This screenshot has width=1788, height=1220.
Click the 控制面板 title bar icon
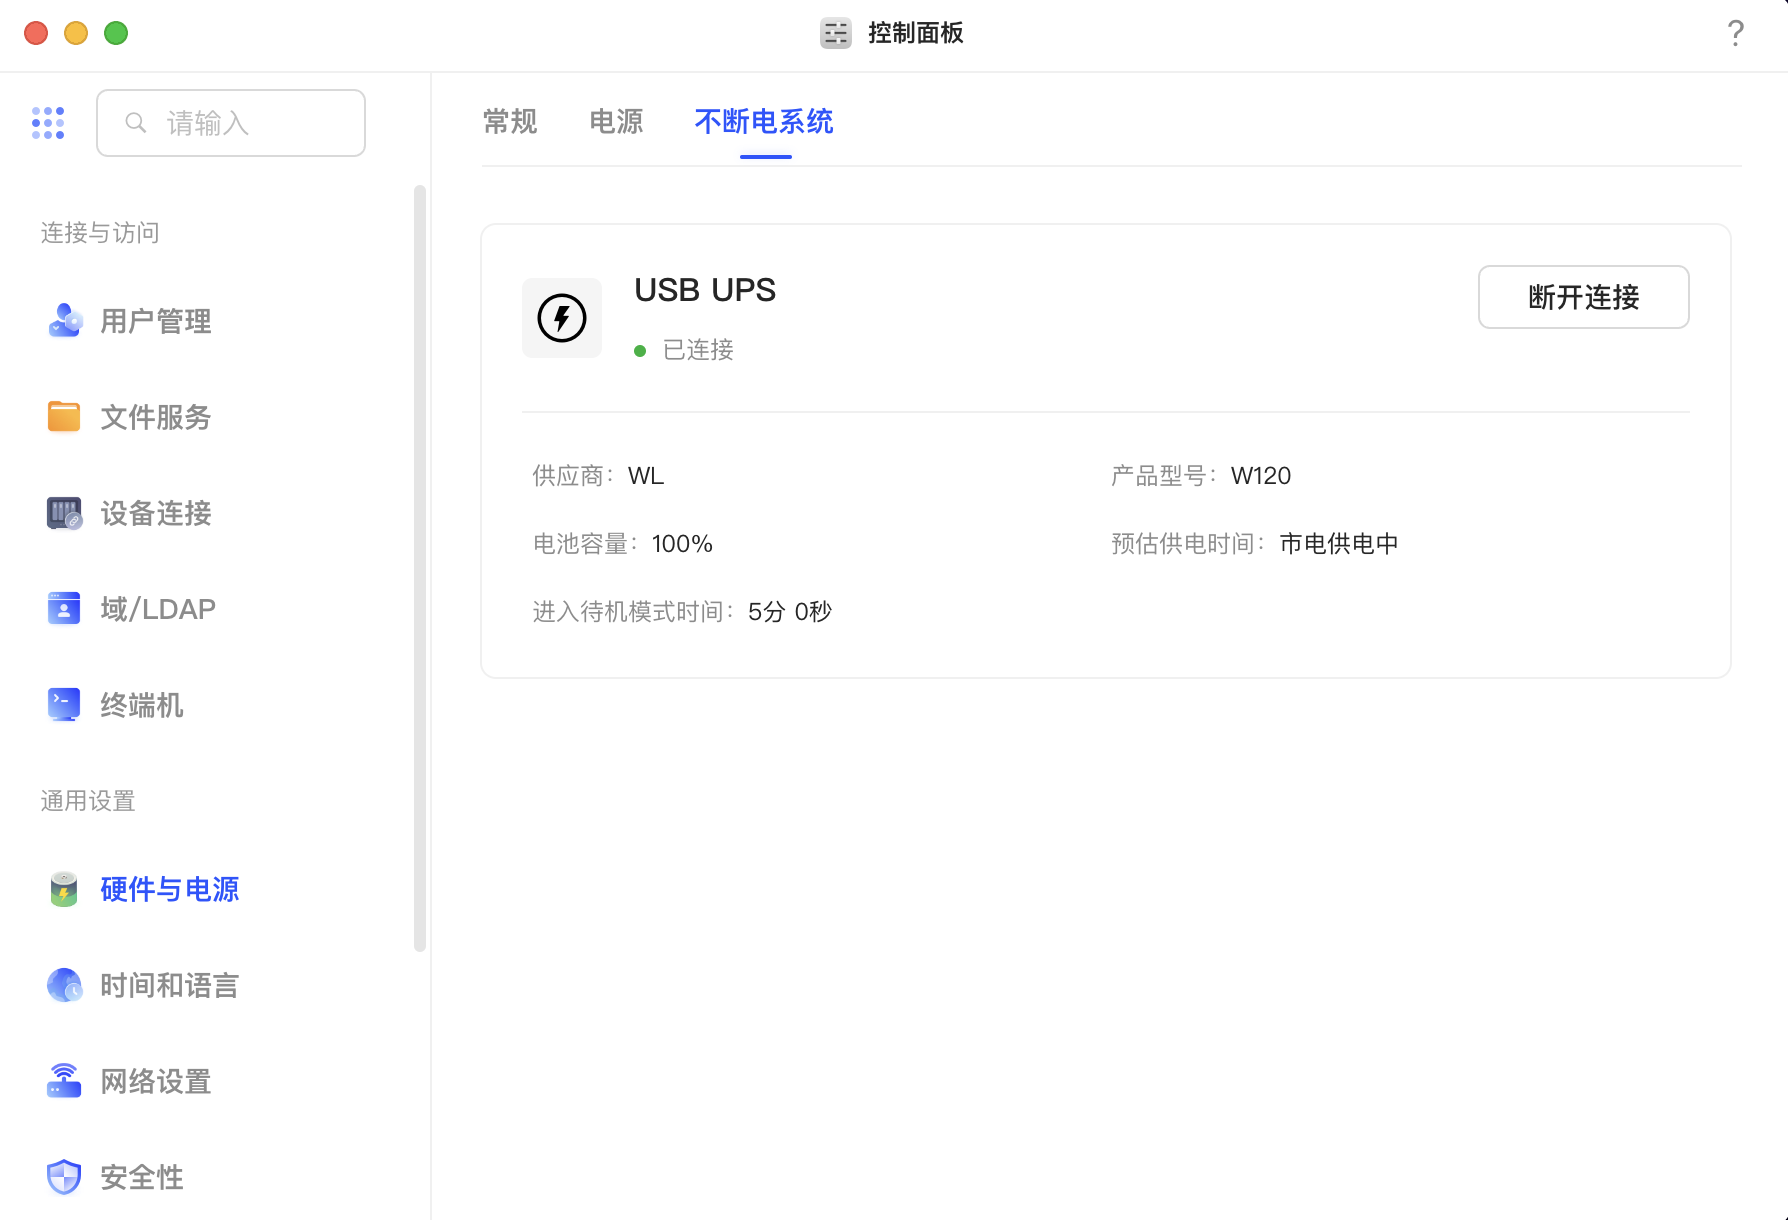pos(835,33)
